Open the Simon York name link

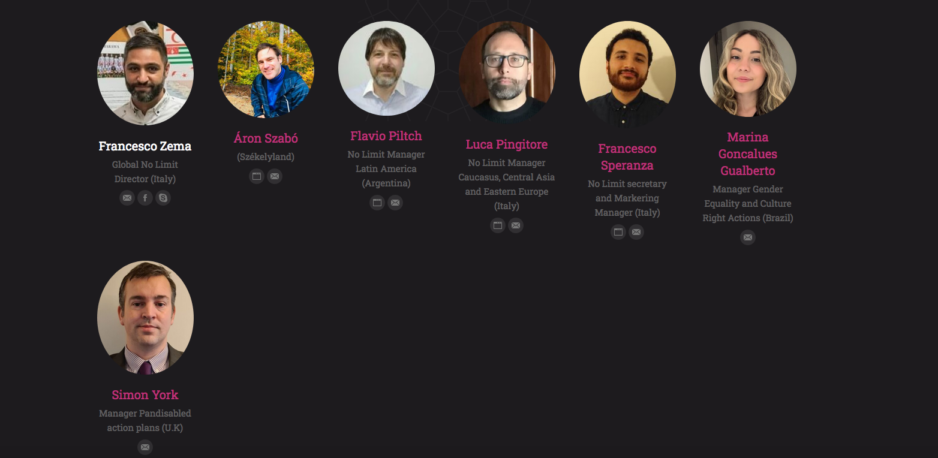(x=145, y=395)
